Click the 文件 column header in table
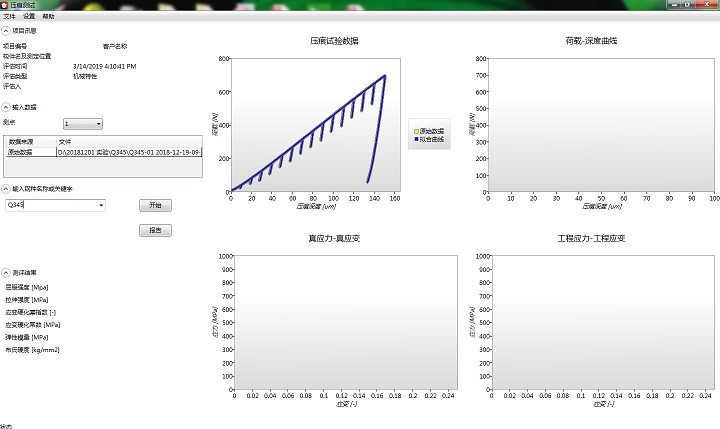Viewport: 720px width, 429px height. click(128, 142)
